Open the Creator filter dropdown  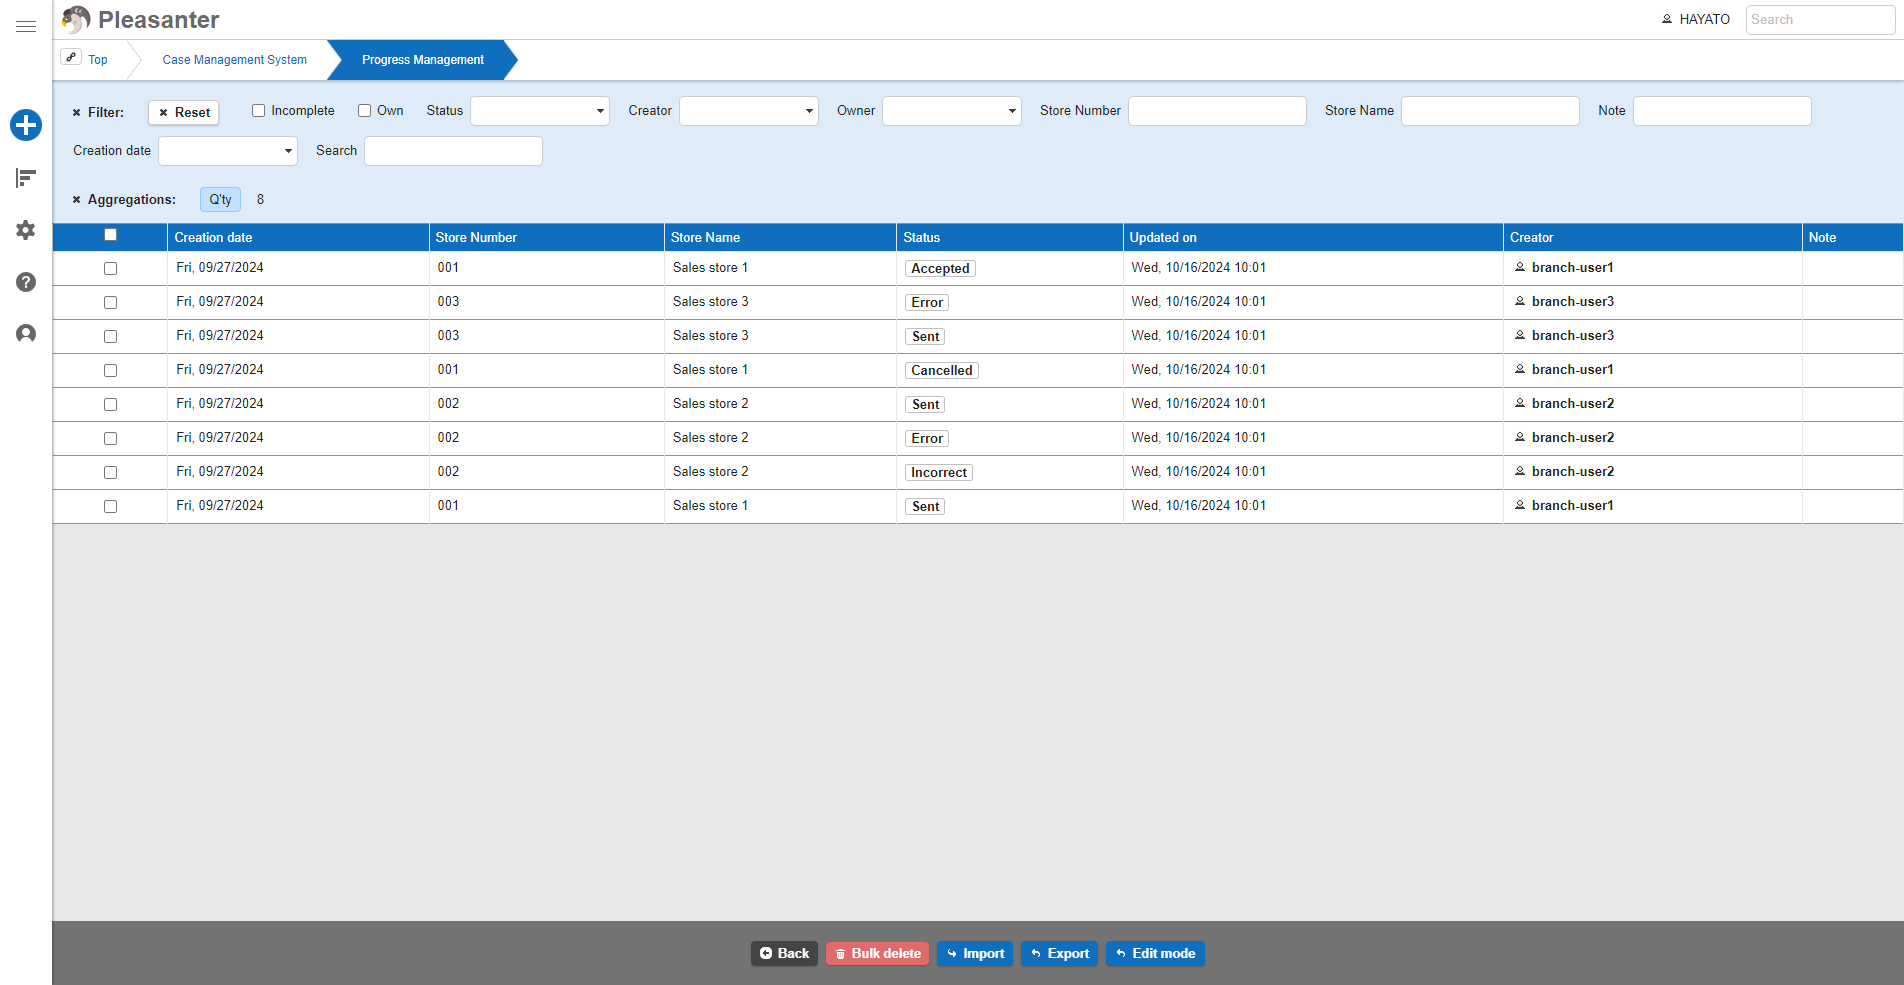pos(749,111)
